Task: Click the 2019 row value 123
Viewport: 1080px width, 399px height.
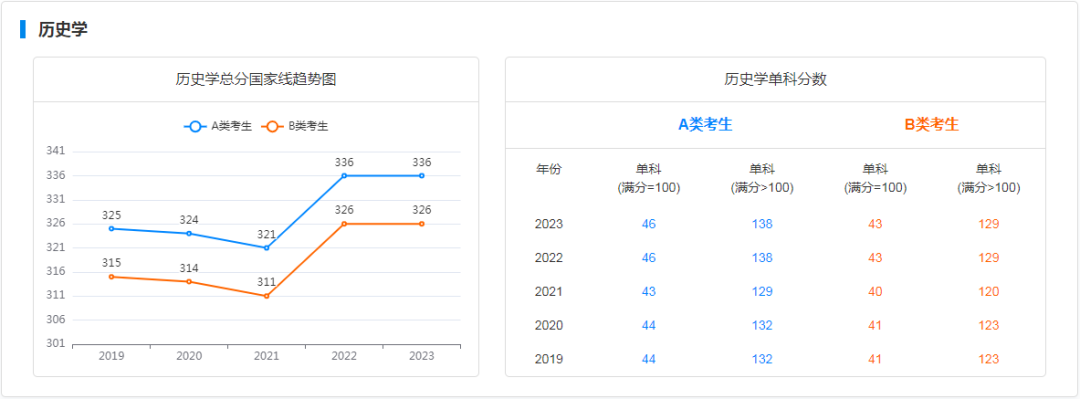Action: coord(989,359)
